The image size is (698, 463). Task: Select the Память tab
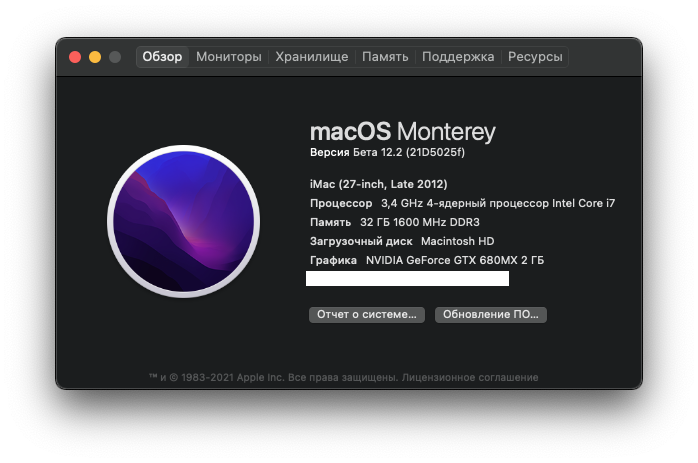385,57
